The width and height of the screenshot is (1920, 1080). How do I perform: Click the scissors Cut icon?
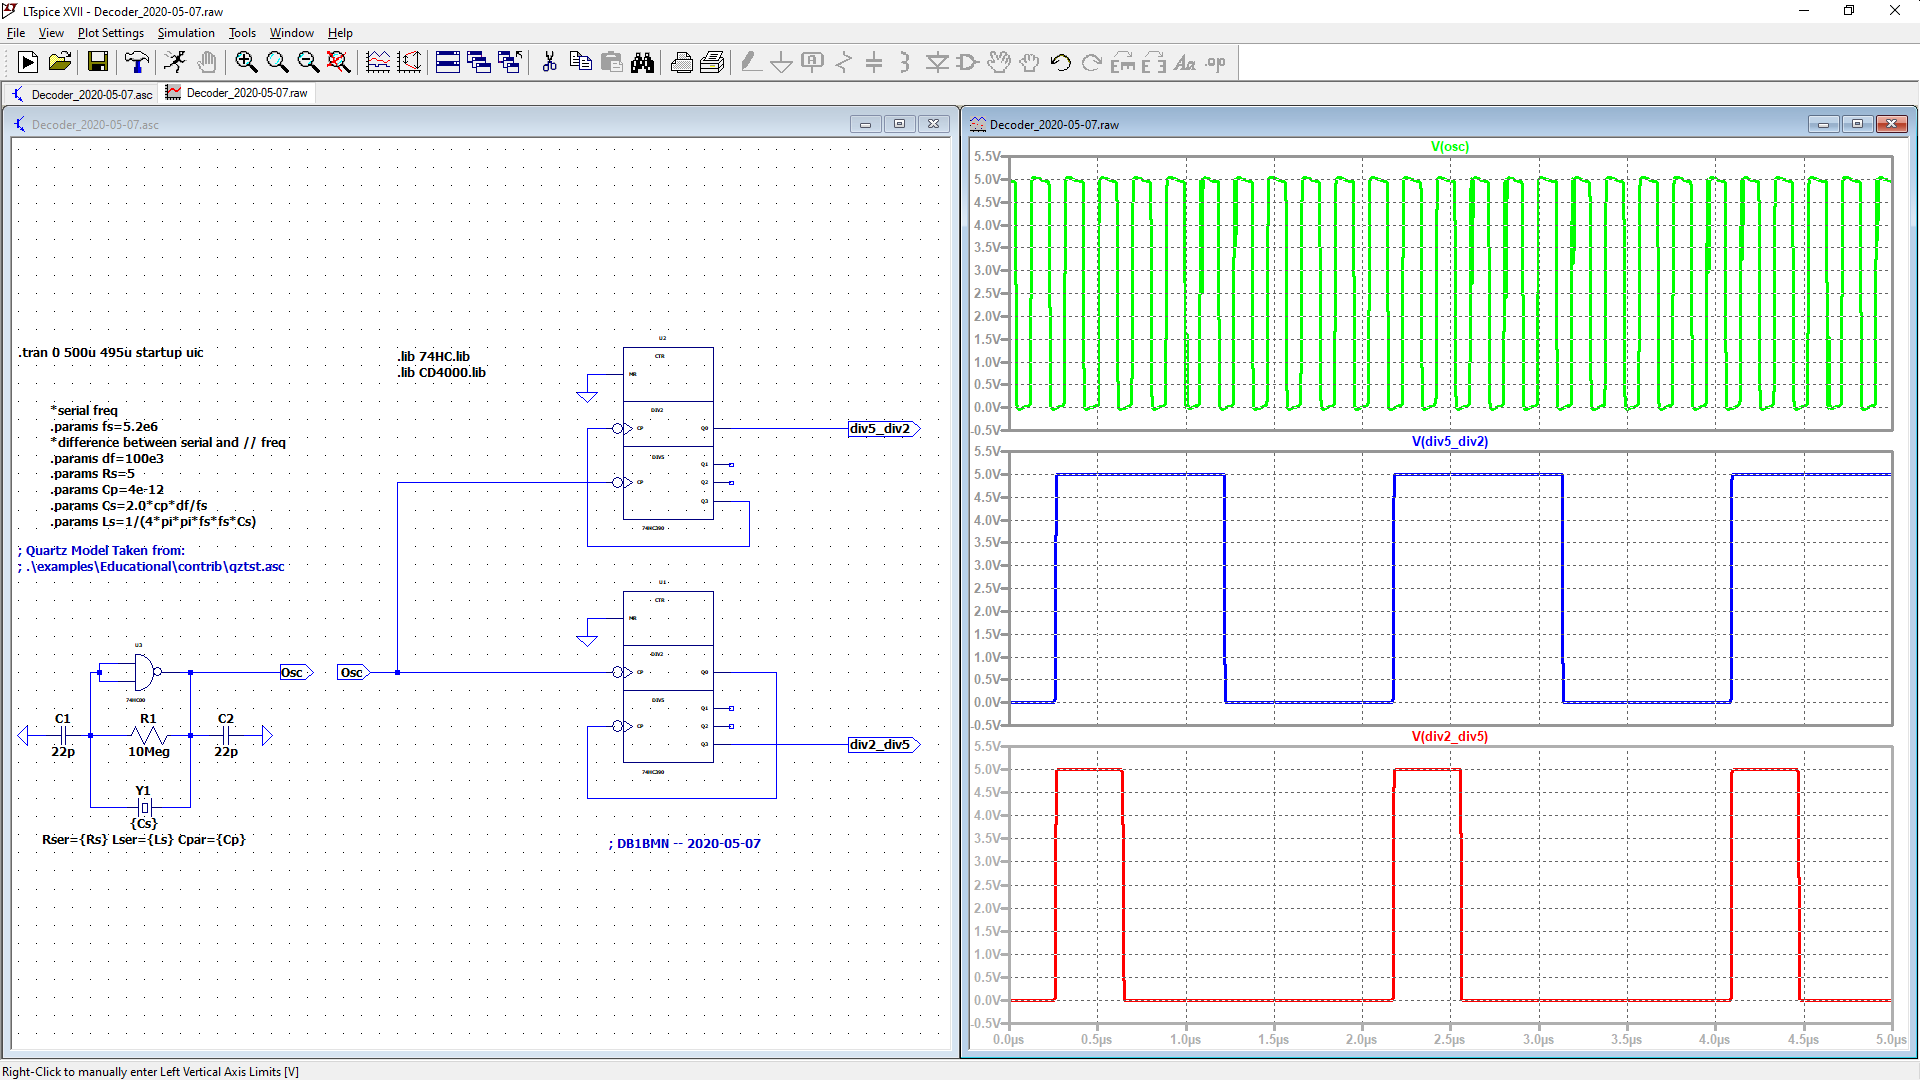click(549, 62)
